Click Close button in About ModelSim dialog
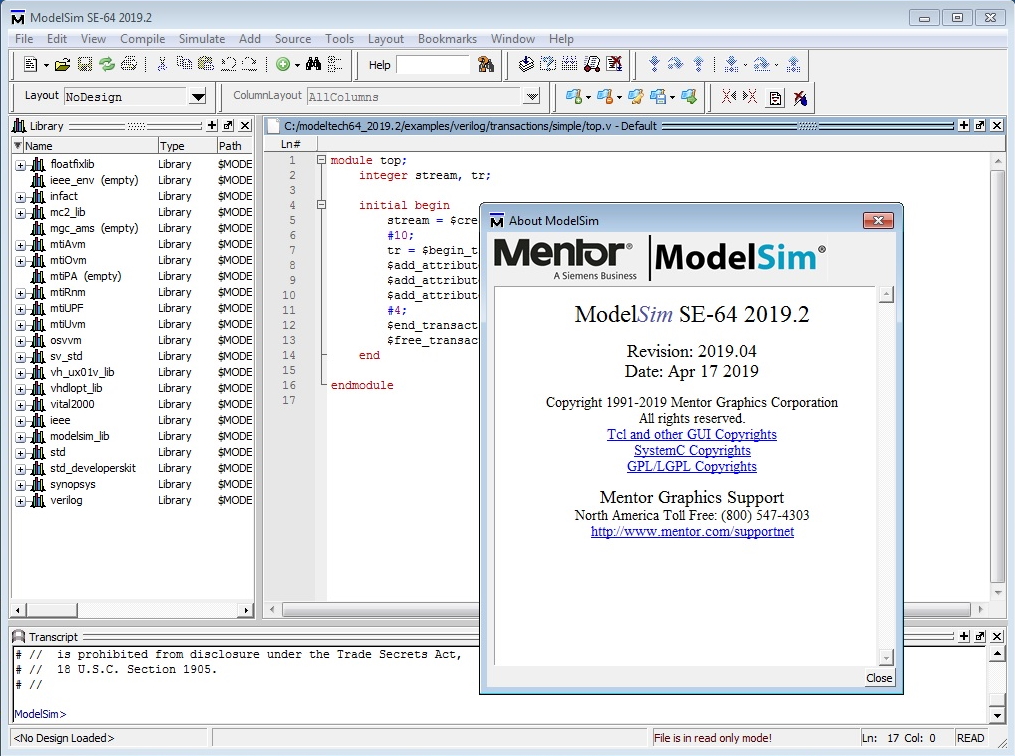Viewport: 1015px width, 756px height. coord(879,678)
